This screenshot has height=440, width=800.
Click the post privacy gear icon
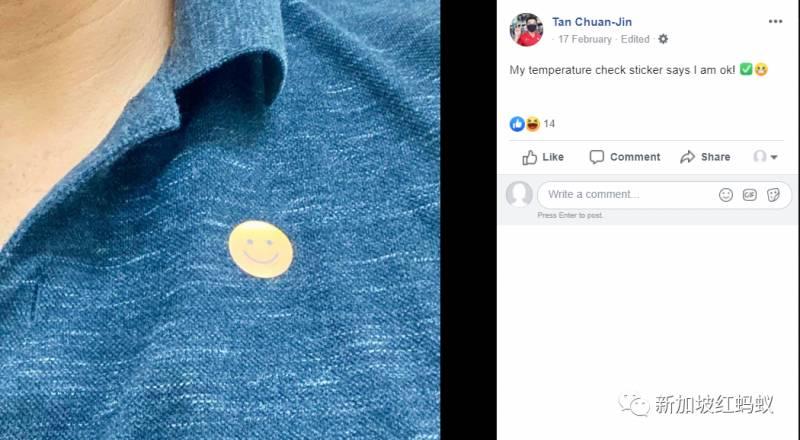663,39
